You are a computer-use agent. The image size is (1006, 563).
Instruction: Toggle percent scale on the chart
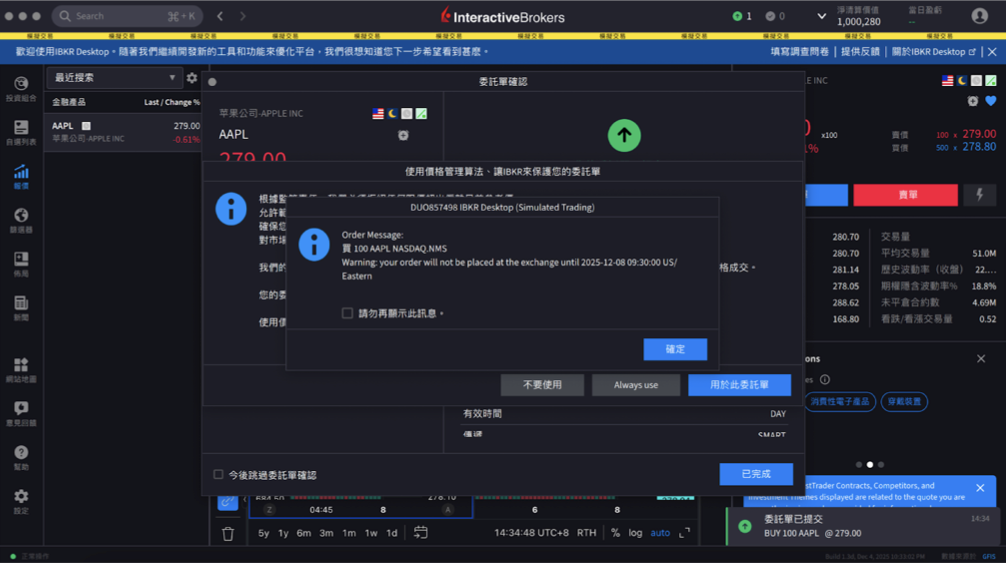click(615, 533)
